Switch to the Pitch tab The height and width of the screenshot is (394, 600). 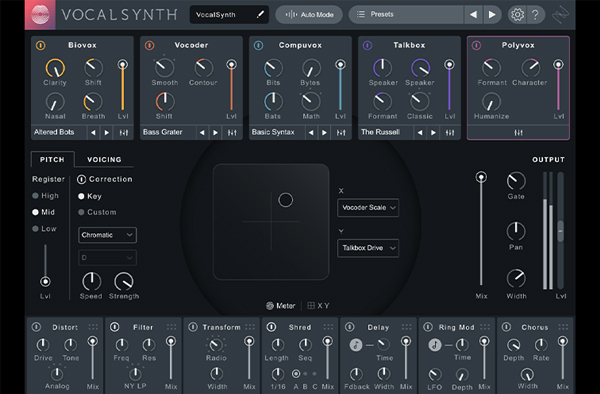click(x=52, y=160)
